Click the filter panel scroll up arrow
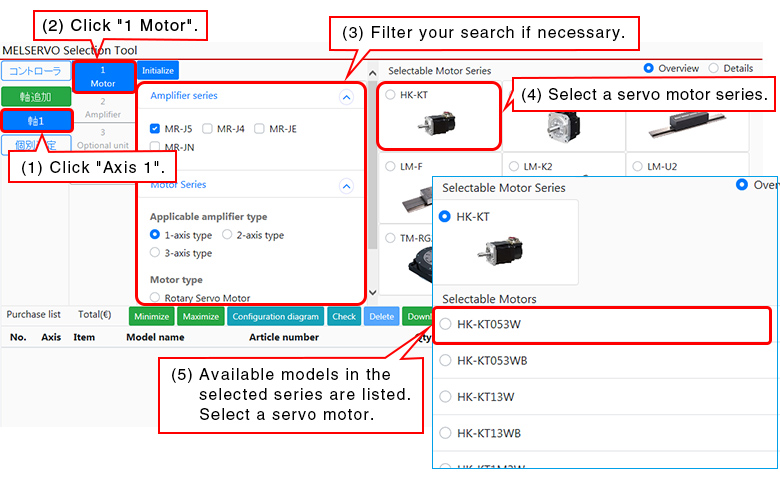The width and height of the screenshot is (780, 488). coord(373,73)
